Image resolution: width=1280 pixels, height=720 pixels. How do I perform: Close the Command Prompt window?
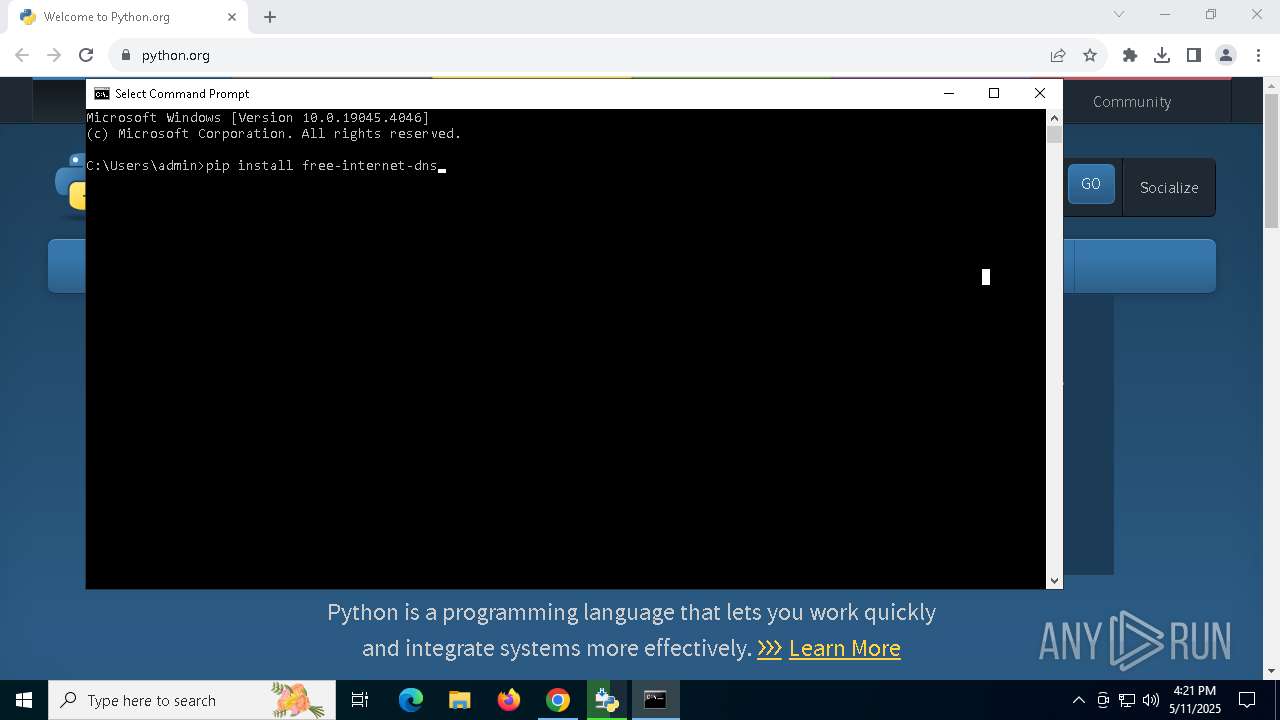1040,93
